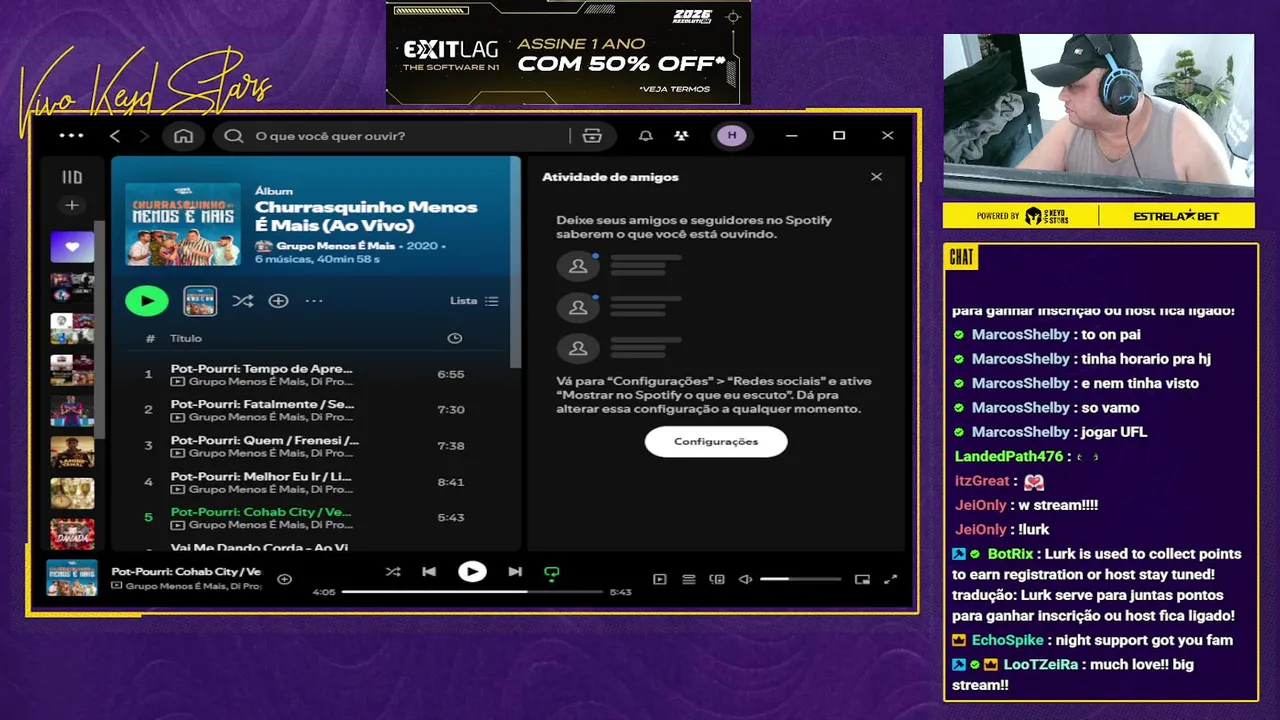Toggle shuffle in the player bar
Image resolution: width=1280 pixels, height=720 pixels.
(393, 572)
